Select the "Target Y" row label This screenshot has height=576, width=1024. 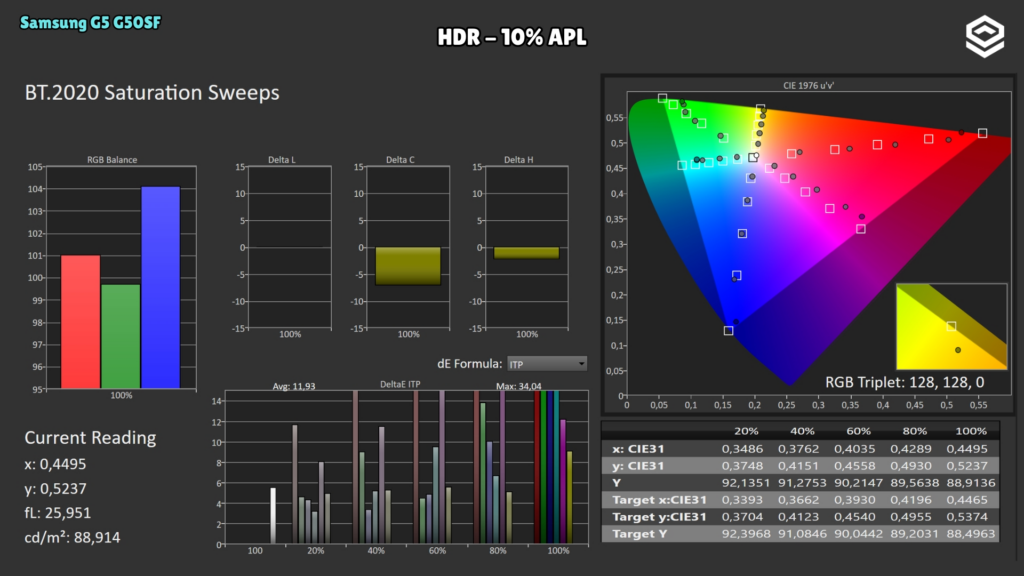tap(639, 534)
